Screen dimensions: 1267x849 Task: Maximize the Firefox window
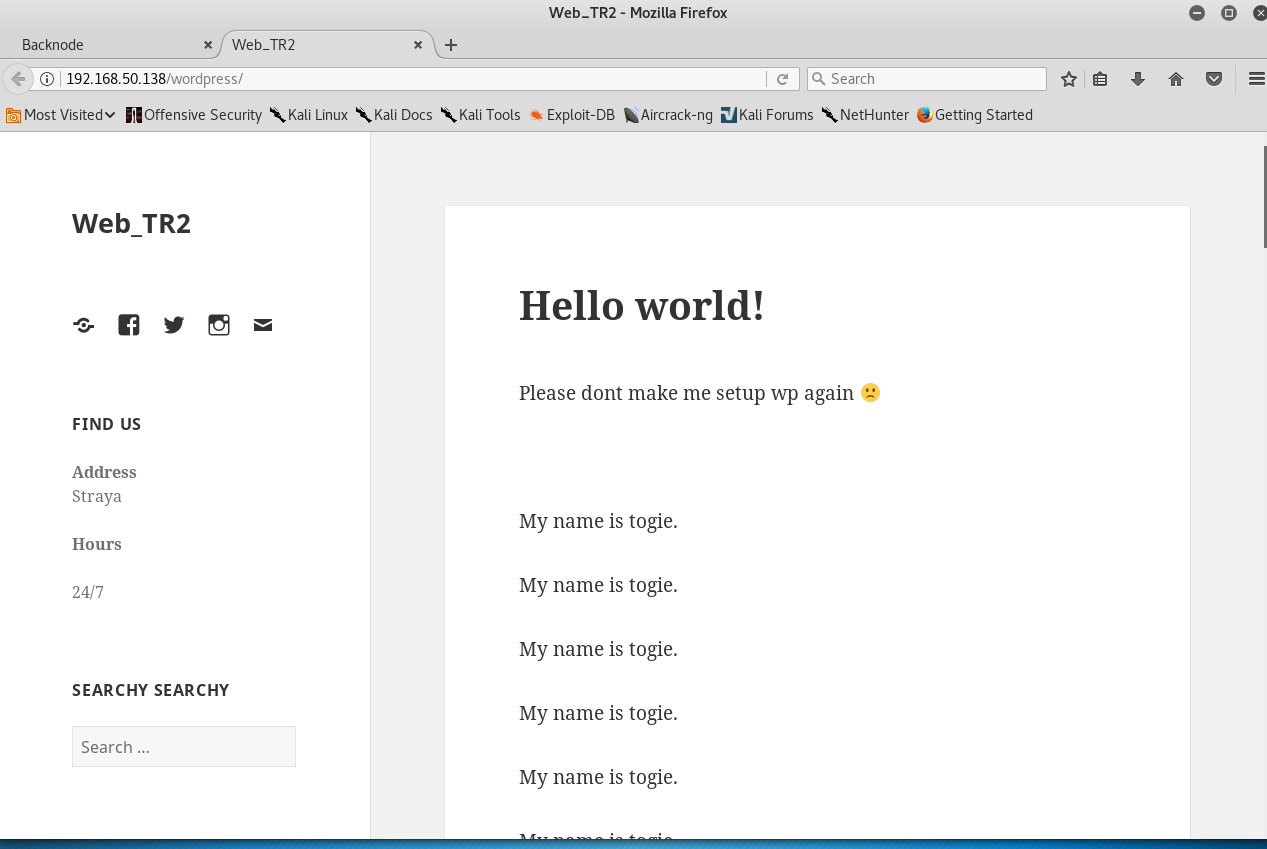click(x=1229, y=13)
